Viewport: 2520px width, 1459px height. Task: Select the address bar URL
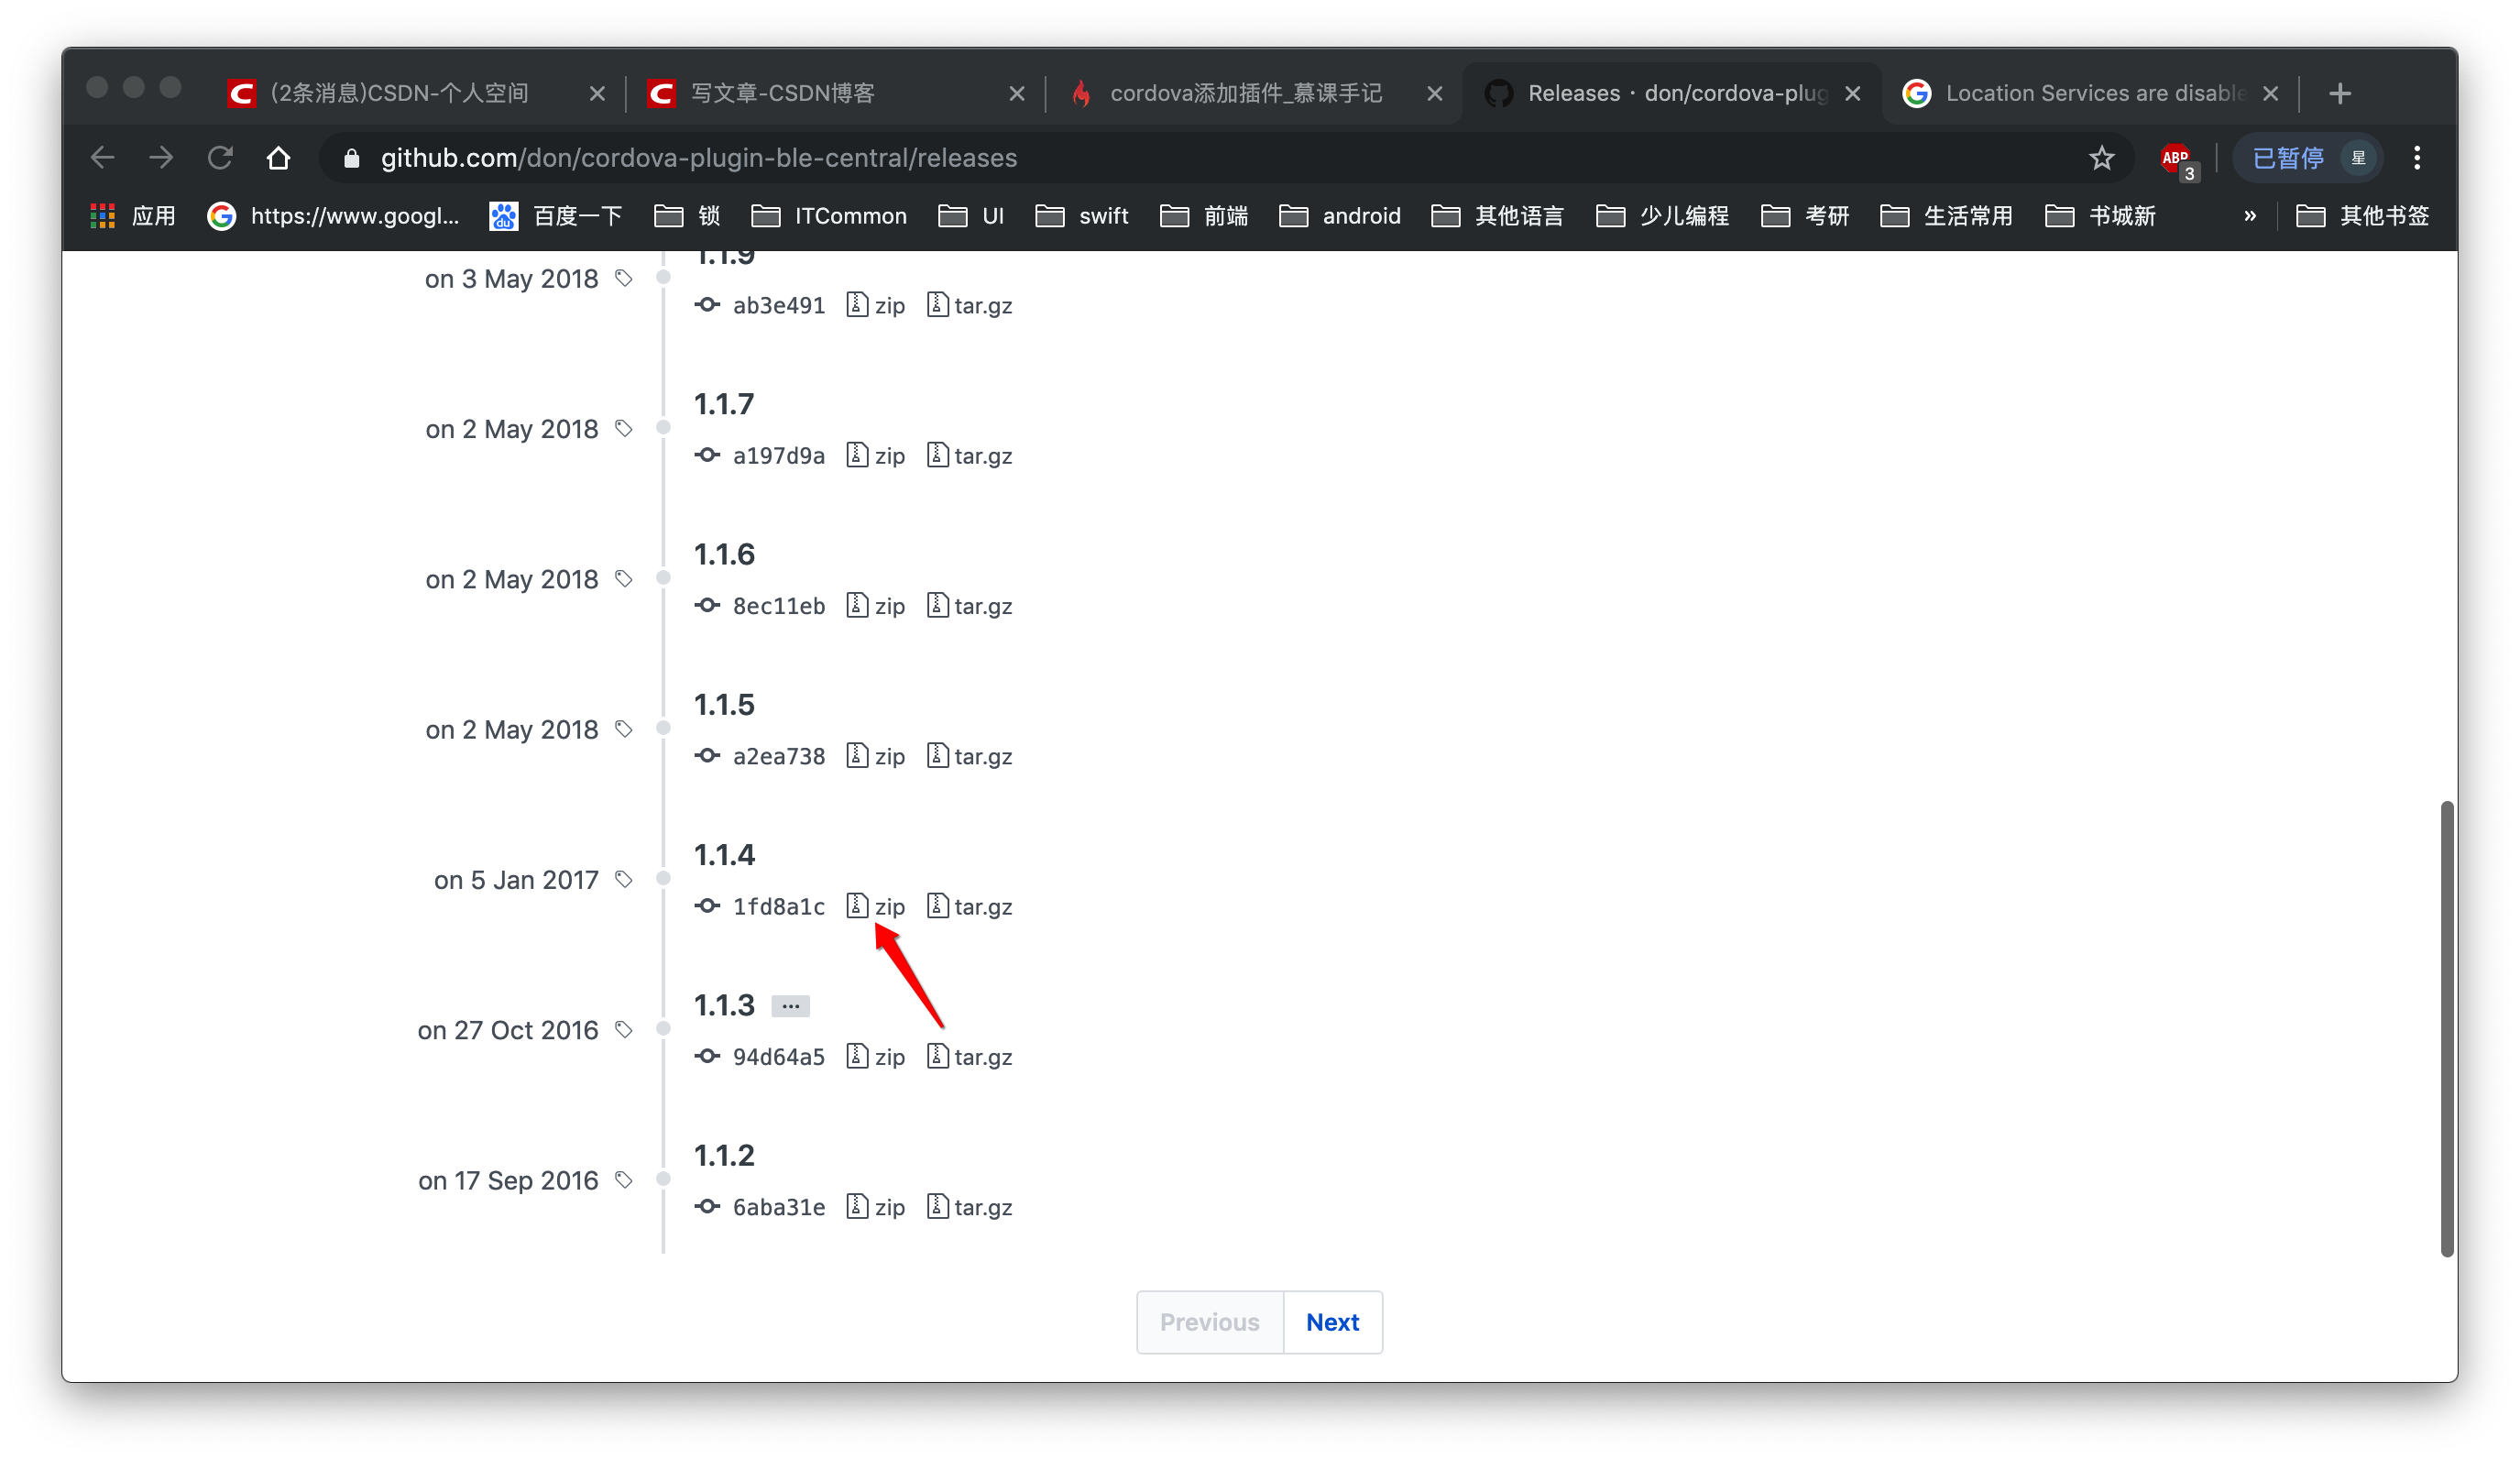click(696, 158)
